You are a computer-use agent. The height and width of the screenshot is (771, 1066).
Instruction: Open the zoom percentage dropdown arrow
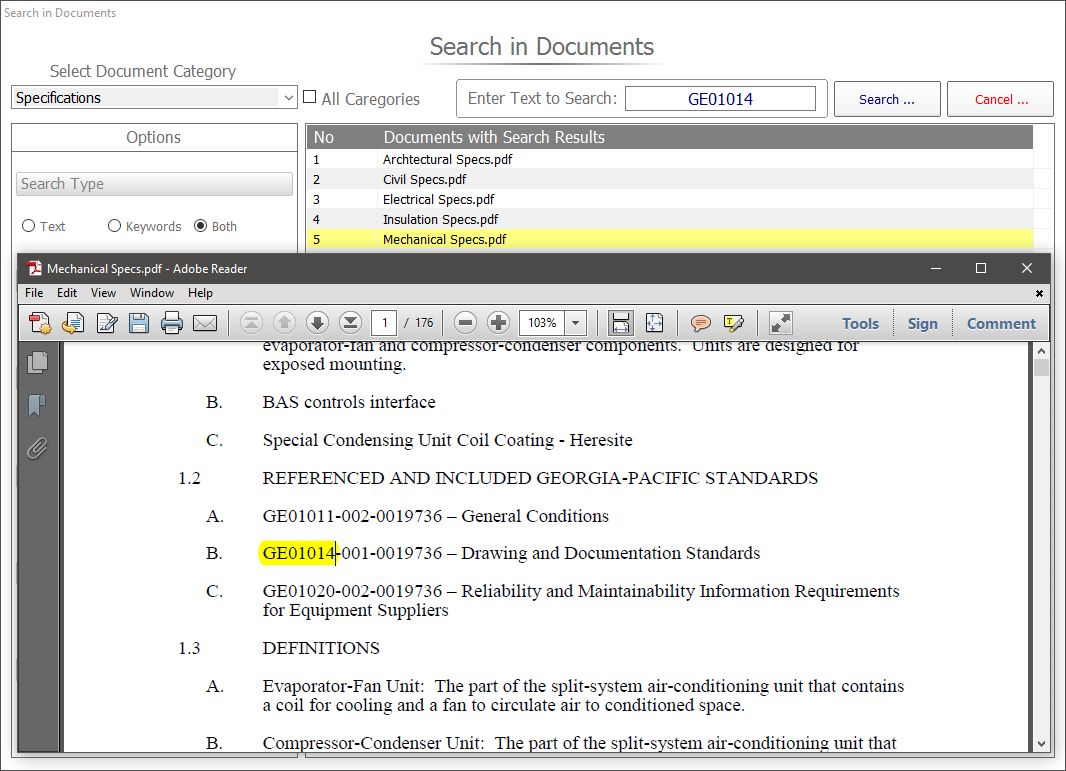tap(575, 323)
